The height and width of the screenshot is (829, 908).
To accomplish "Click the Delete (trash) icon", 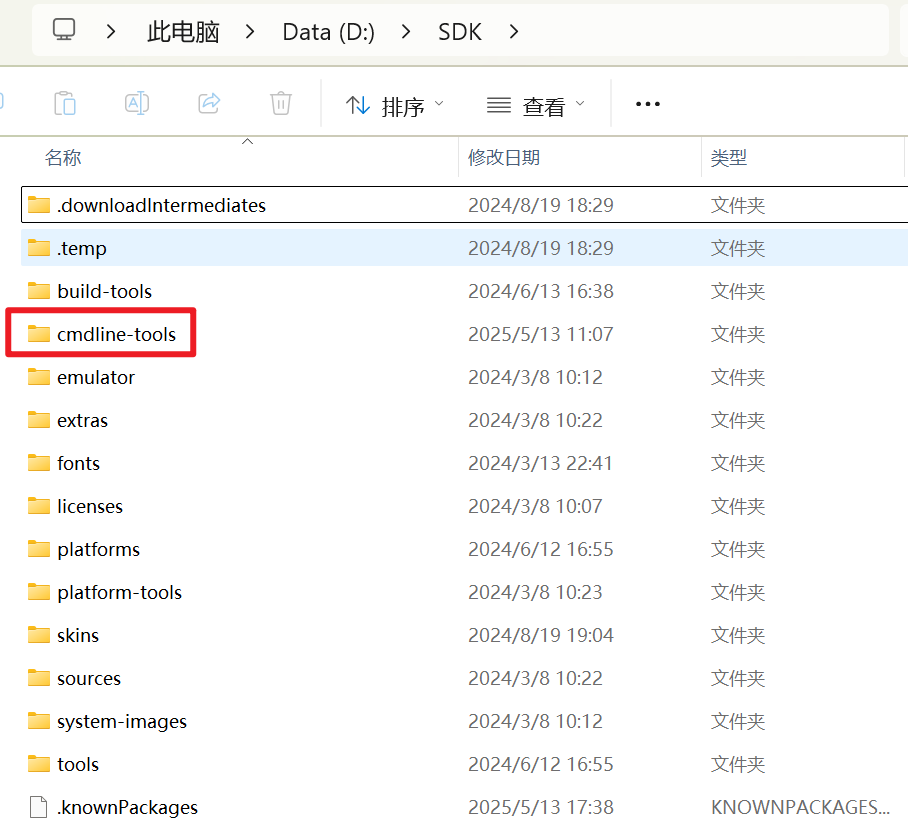I will pyautogui.click(x=280, y=103).
